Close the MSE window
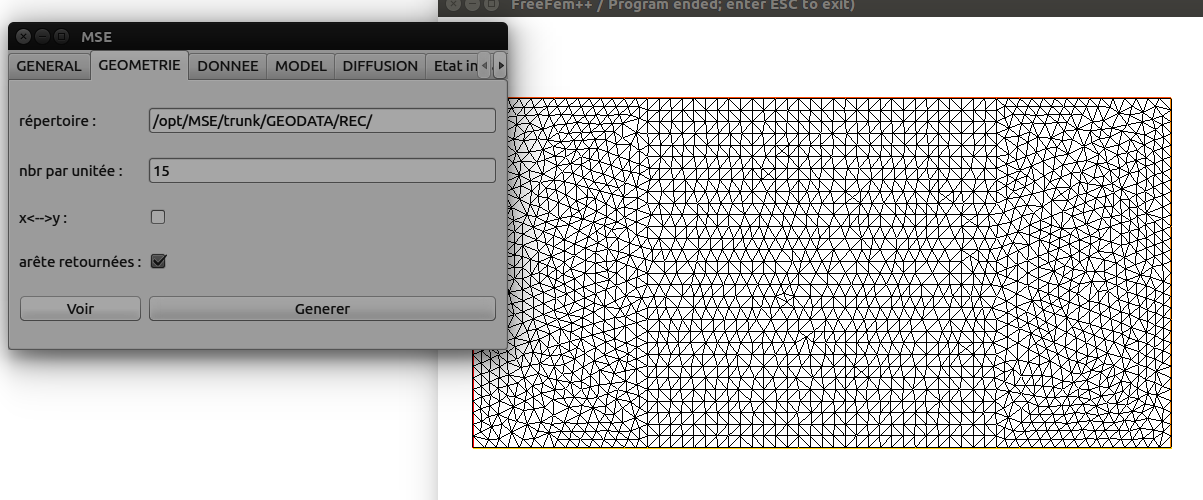Screen dimensions: 1203x500 pyautogui.click(x=23, y=37)
